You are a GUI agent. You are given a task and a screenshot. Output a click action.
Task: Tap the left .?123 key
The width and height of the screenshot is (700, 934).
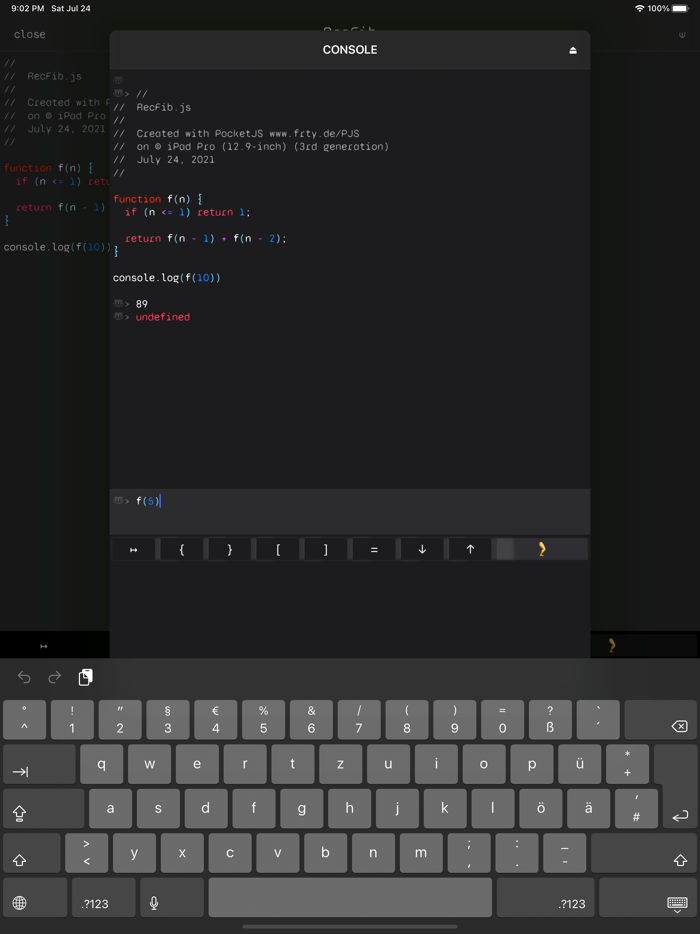point(104,898)
